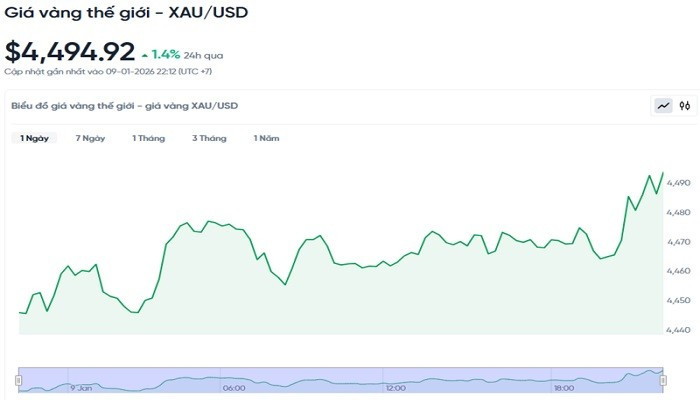
Task: Click the left handle of the range navigator
Action: 18,380
